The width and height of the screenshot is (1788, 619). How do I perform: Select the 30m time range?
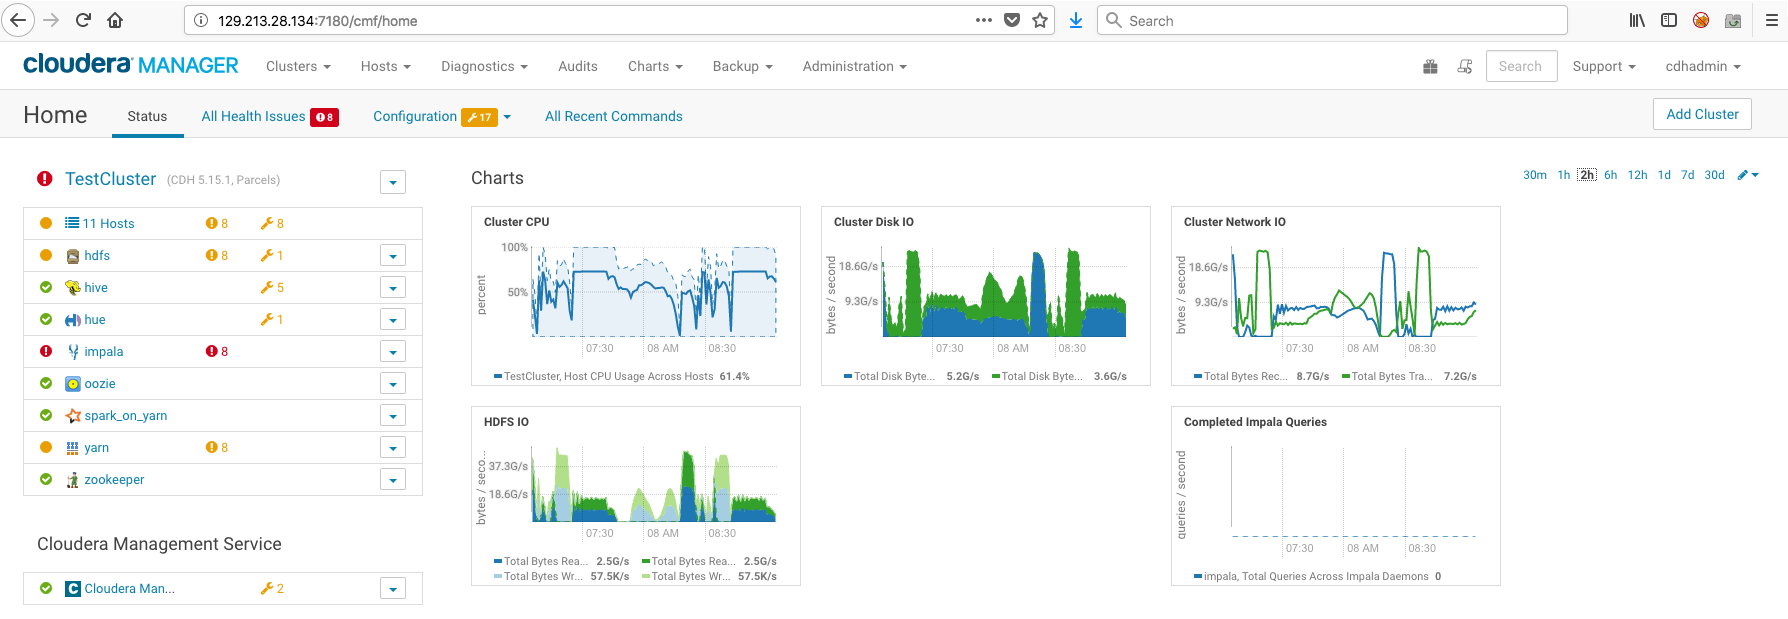(1534, 175)
